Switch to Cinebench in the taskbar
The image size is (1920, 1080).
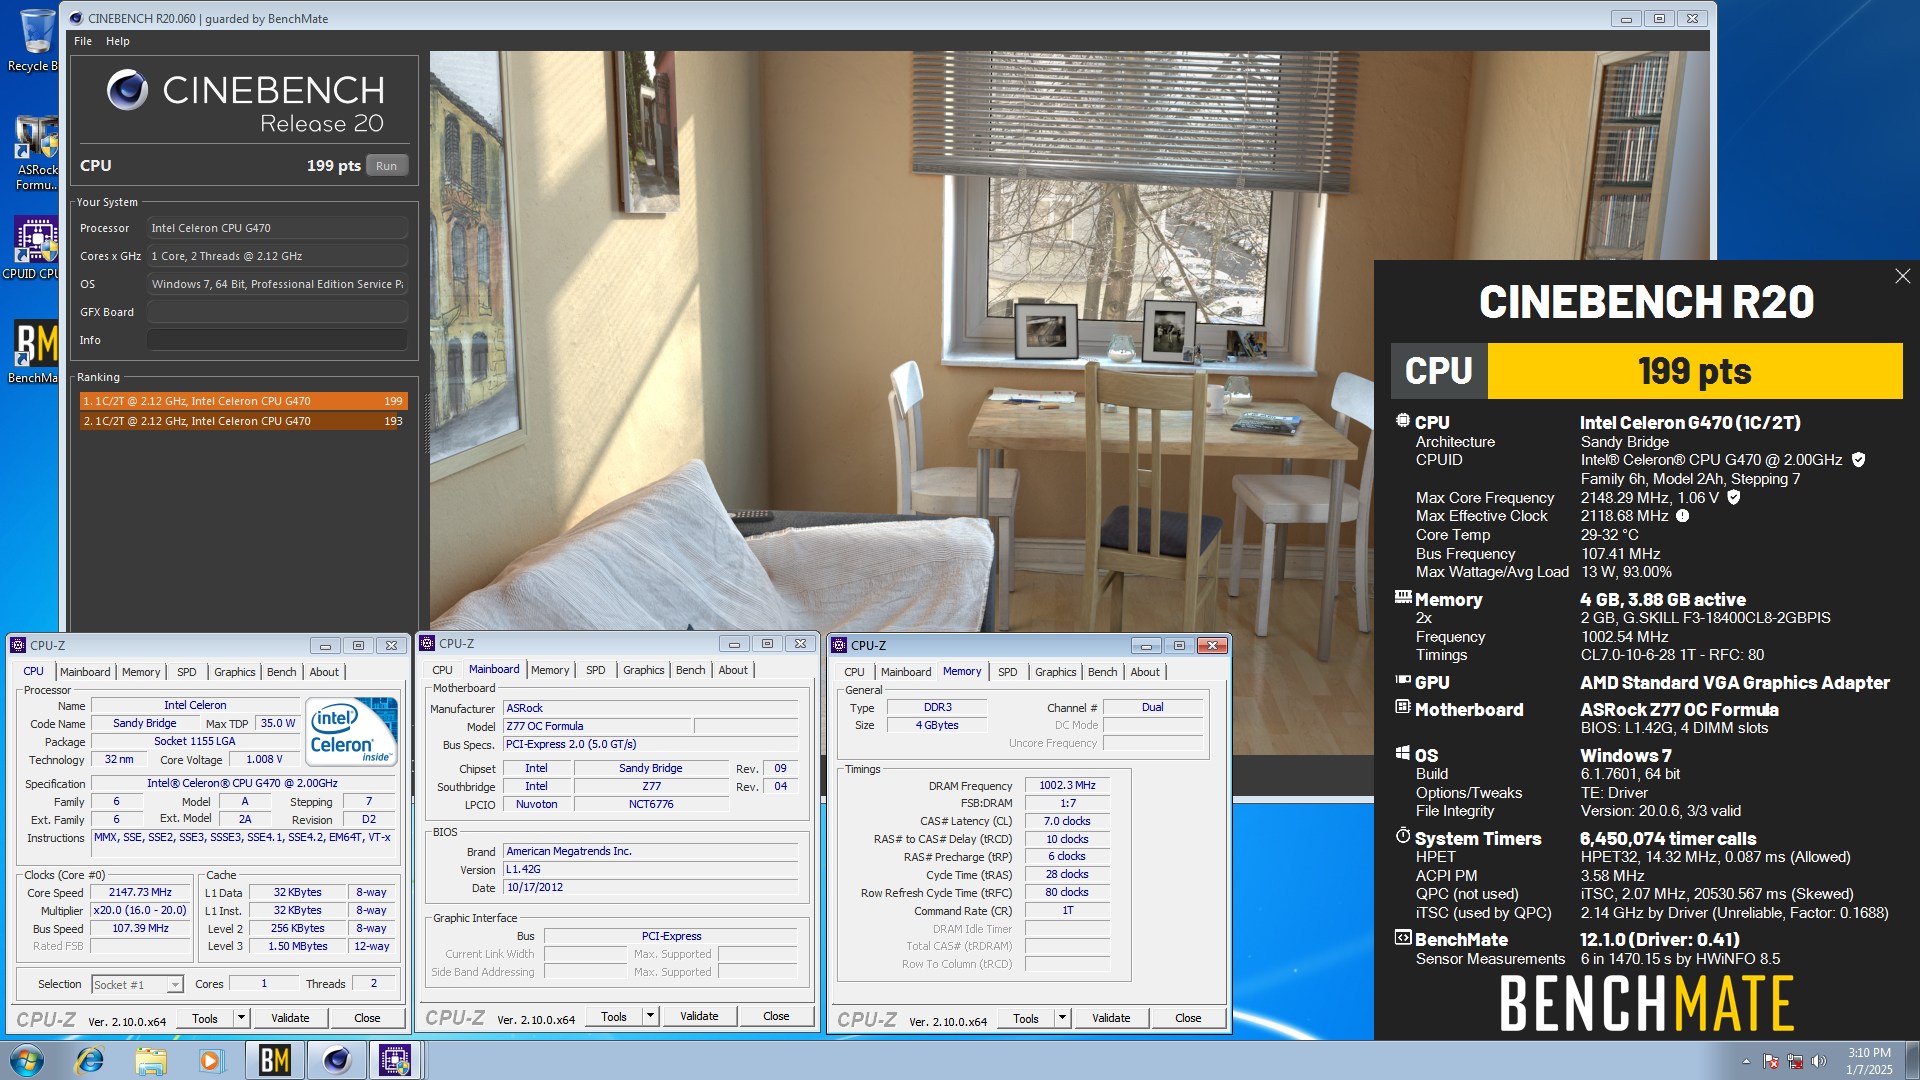tap(336, 1060)
